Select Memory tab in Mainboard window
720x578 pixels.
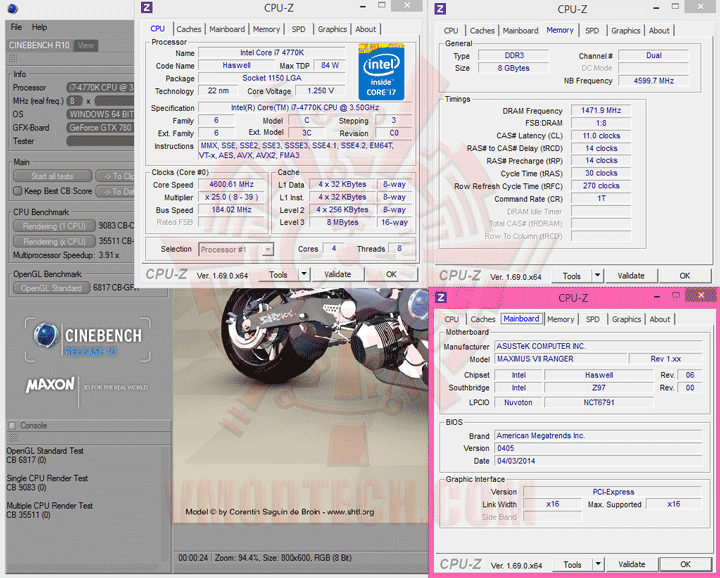point(561,319)
